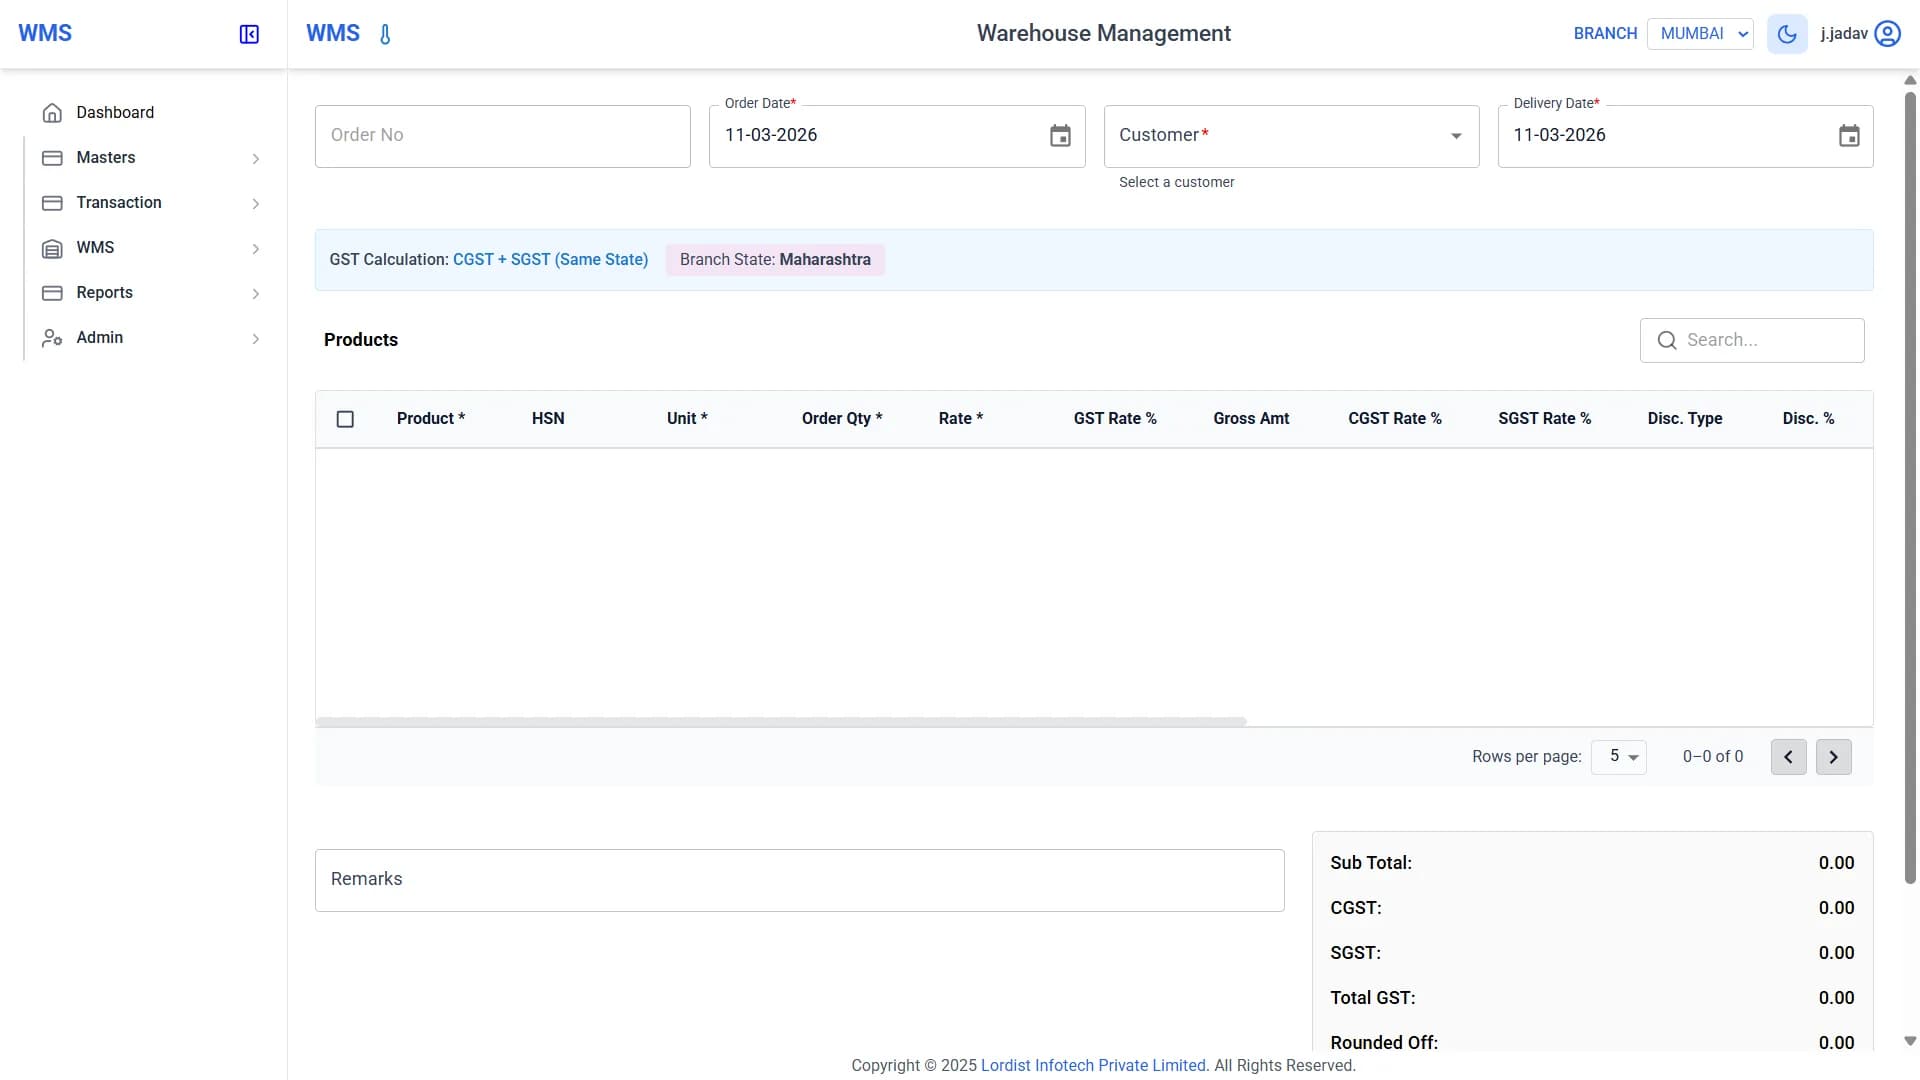Tick the select-all checkbox in Products table header

345,419
